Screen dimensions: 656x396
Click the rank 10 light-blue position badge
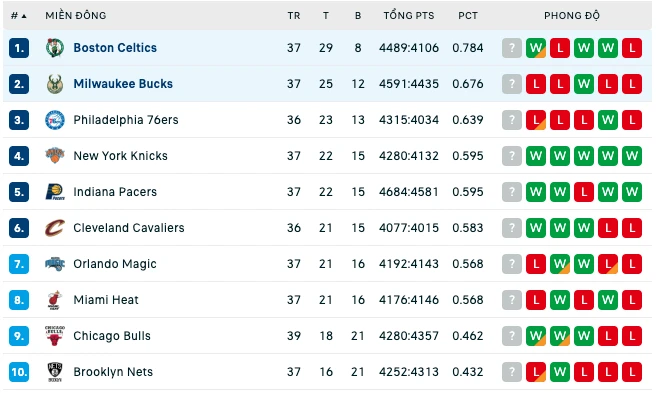pyautogui.click(x=19, y=372)
